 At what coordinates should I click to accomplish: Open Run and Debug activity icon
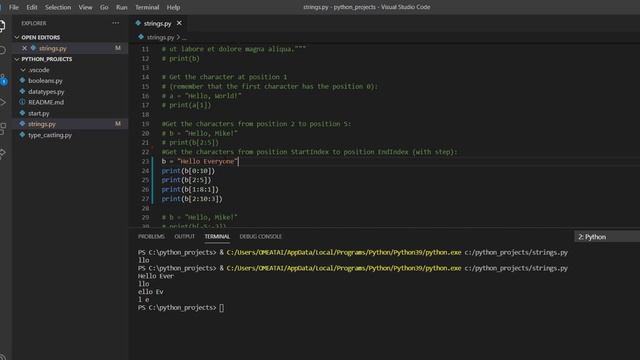click(2, 102)
